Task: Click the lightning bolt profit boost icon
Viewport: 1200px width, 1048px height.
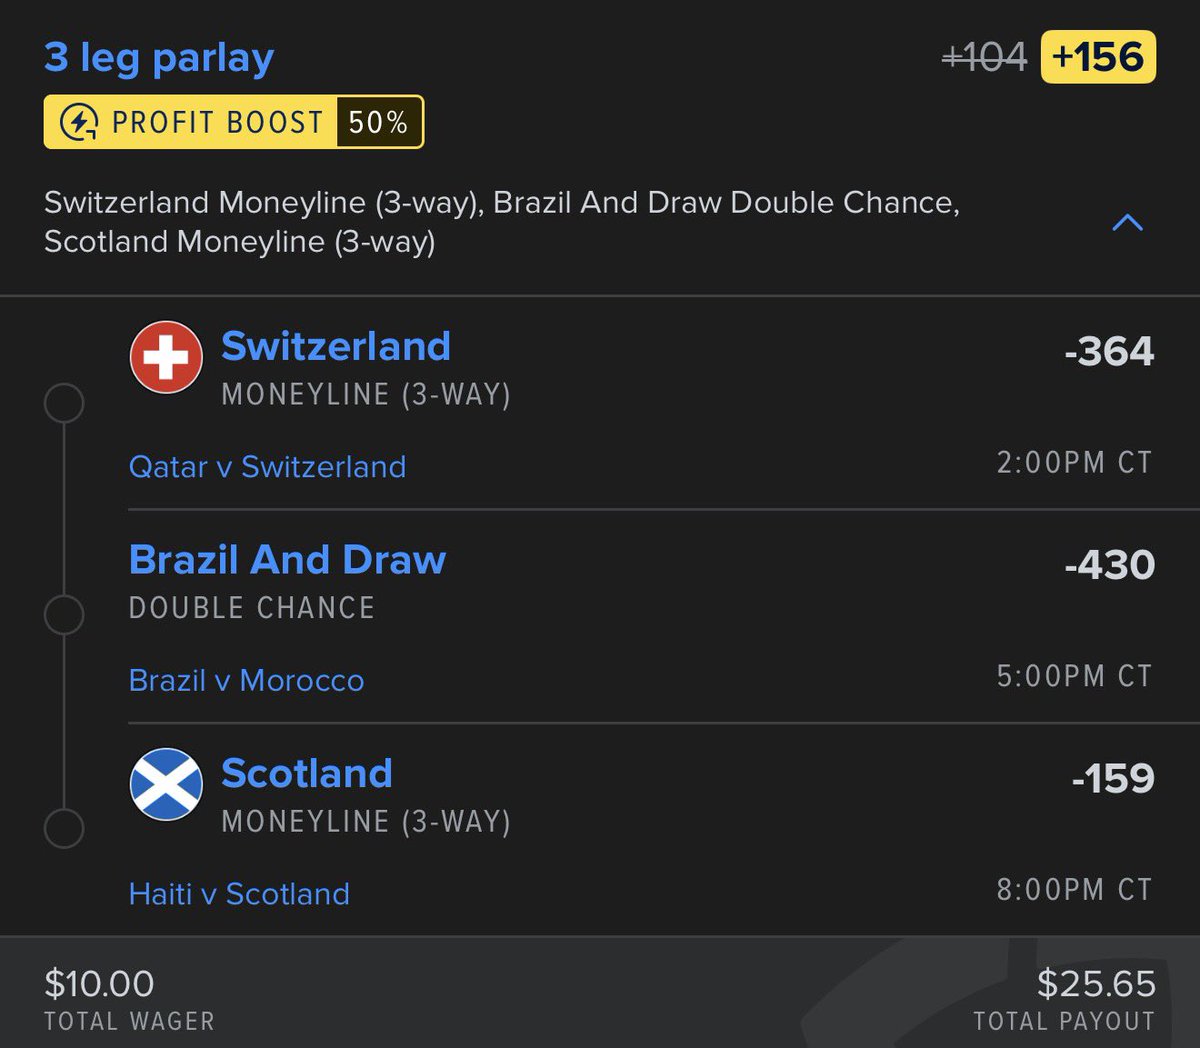Action: (x=79, y=122)
